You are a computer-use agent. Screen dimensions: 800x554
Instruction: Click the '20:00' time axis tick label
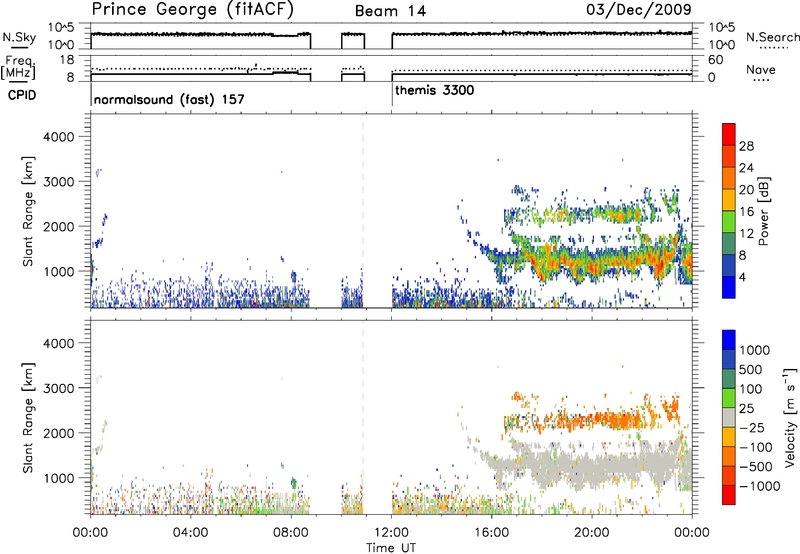(592, 533)
